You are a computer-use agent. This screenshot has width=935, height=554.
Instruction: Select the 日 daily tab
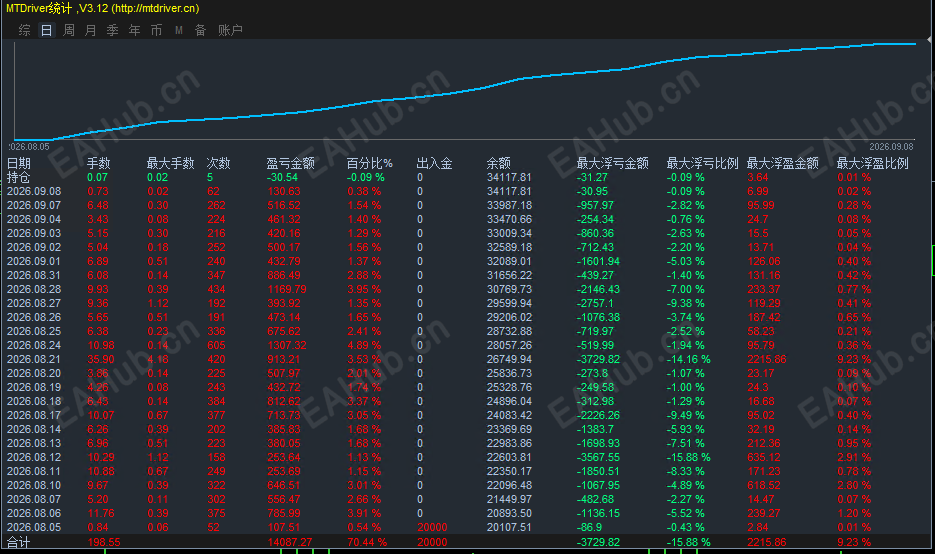[47, 30]
